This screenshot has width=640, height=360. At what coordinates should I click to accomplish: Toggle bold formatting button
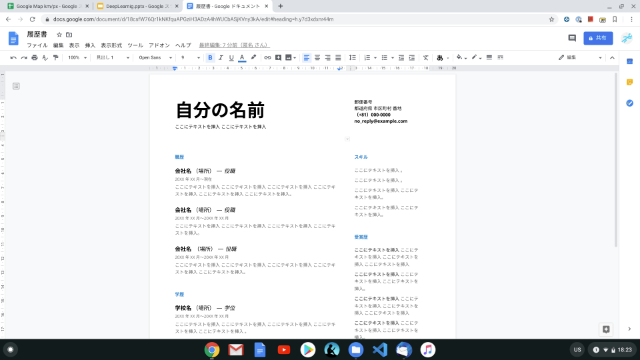pos(210,58)
